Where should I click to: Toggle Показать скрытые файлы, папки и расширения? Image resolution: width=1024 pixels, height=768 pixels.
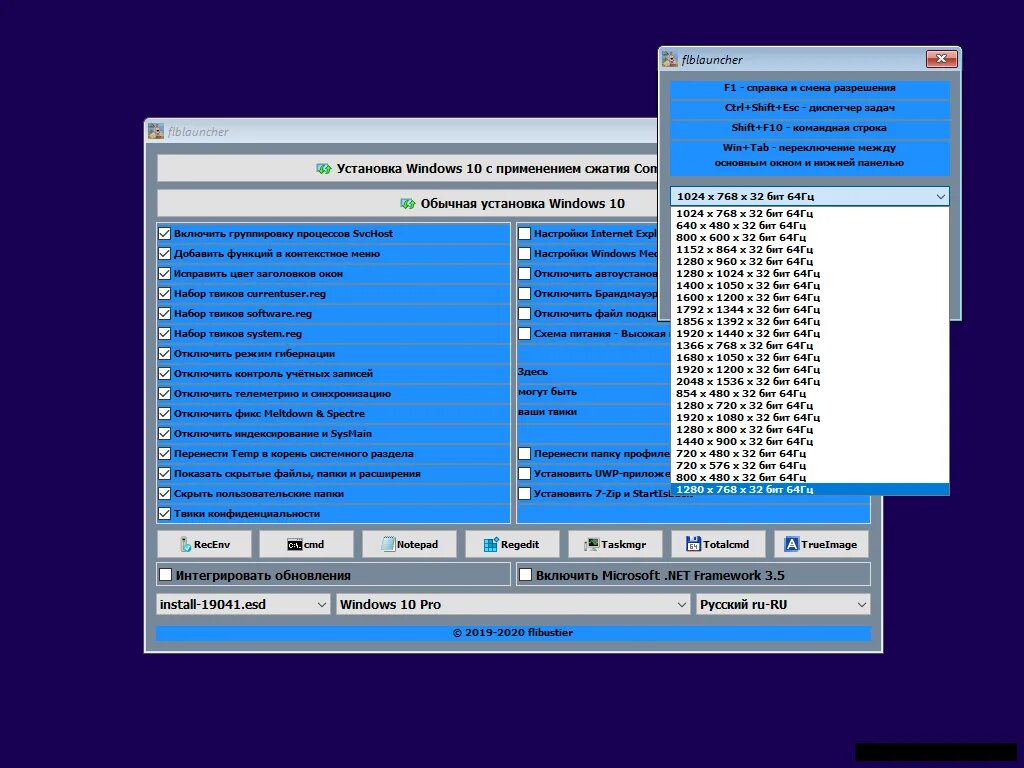[165, 473]
